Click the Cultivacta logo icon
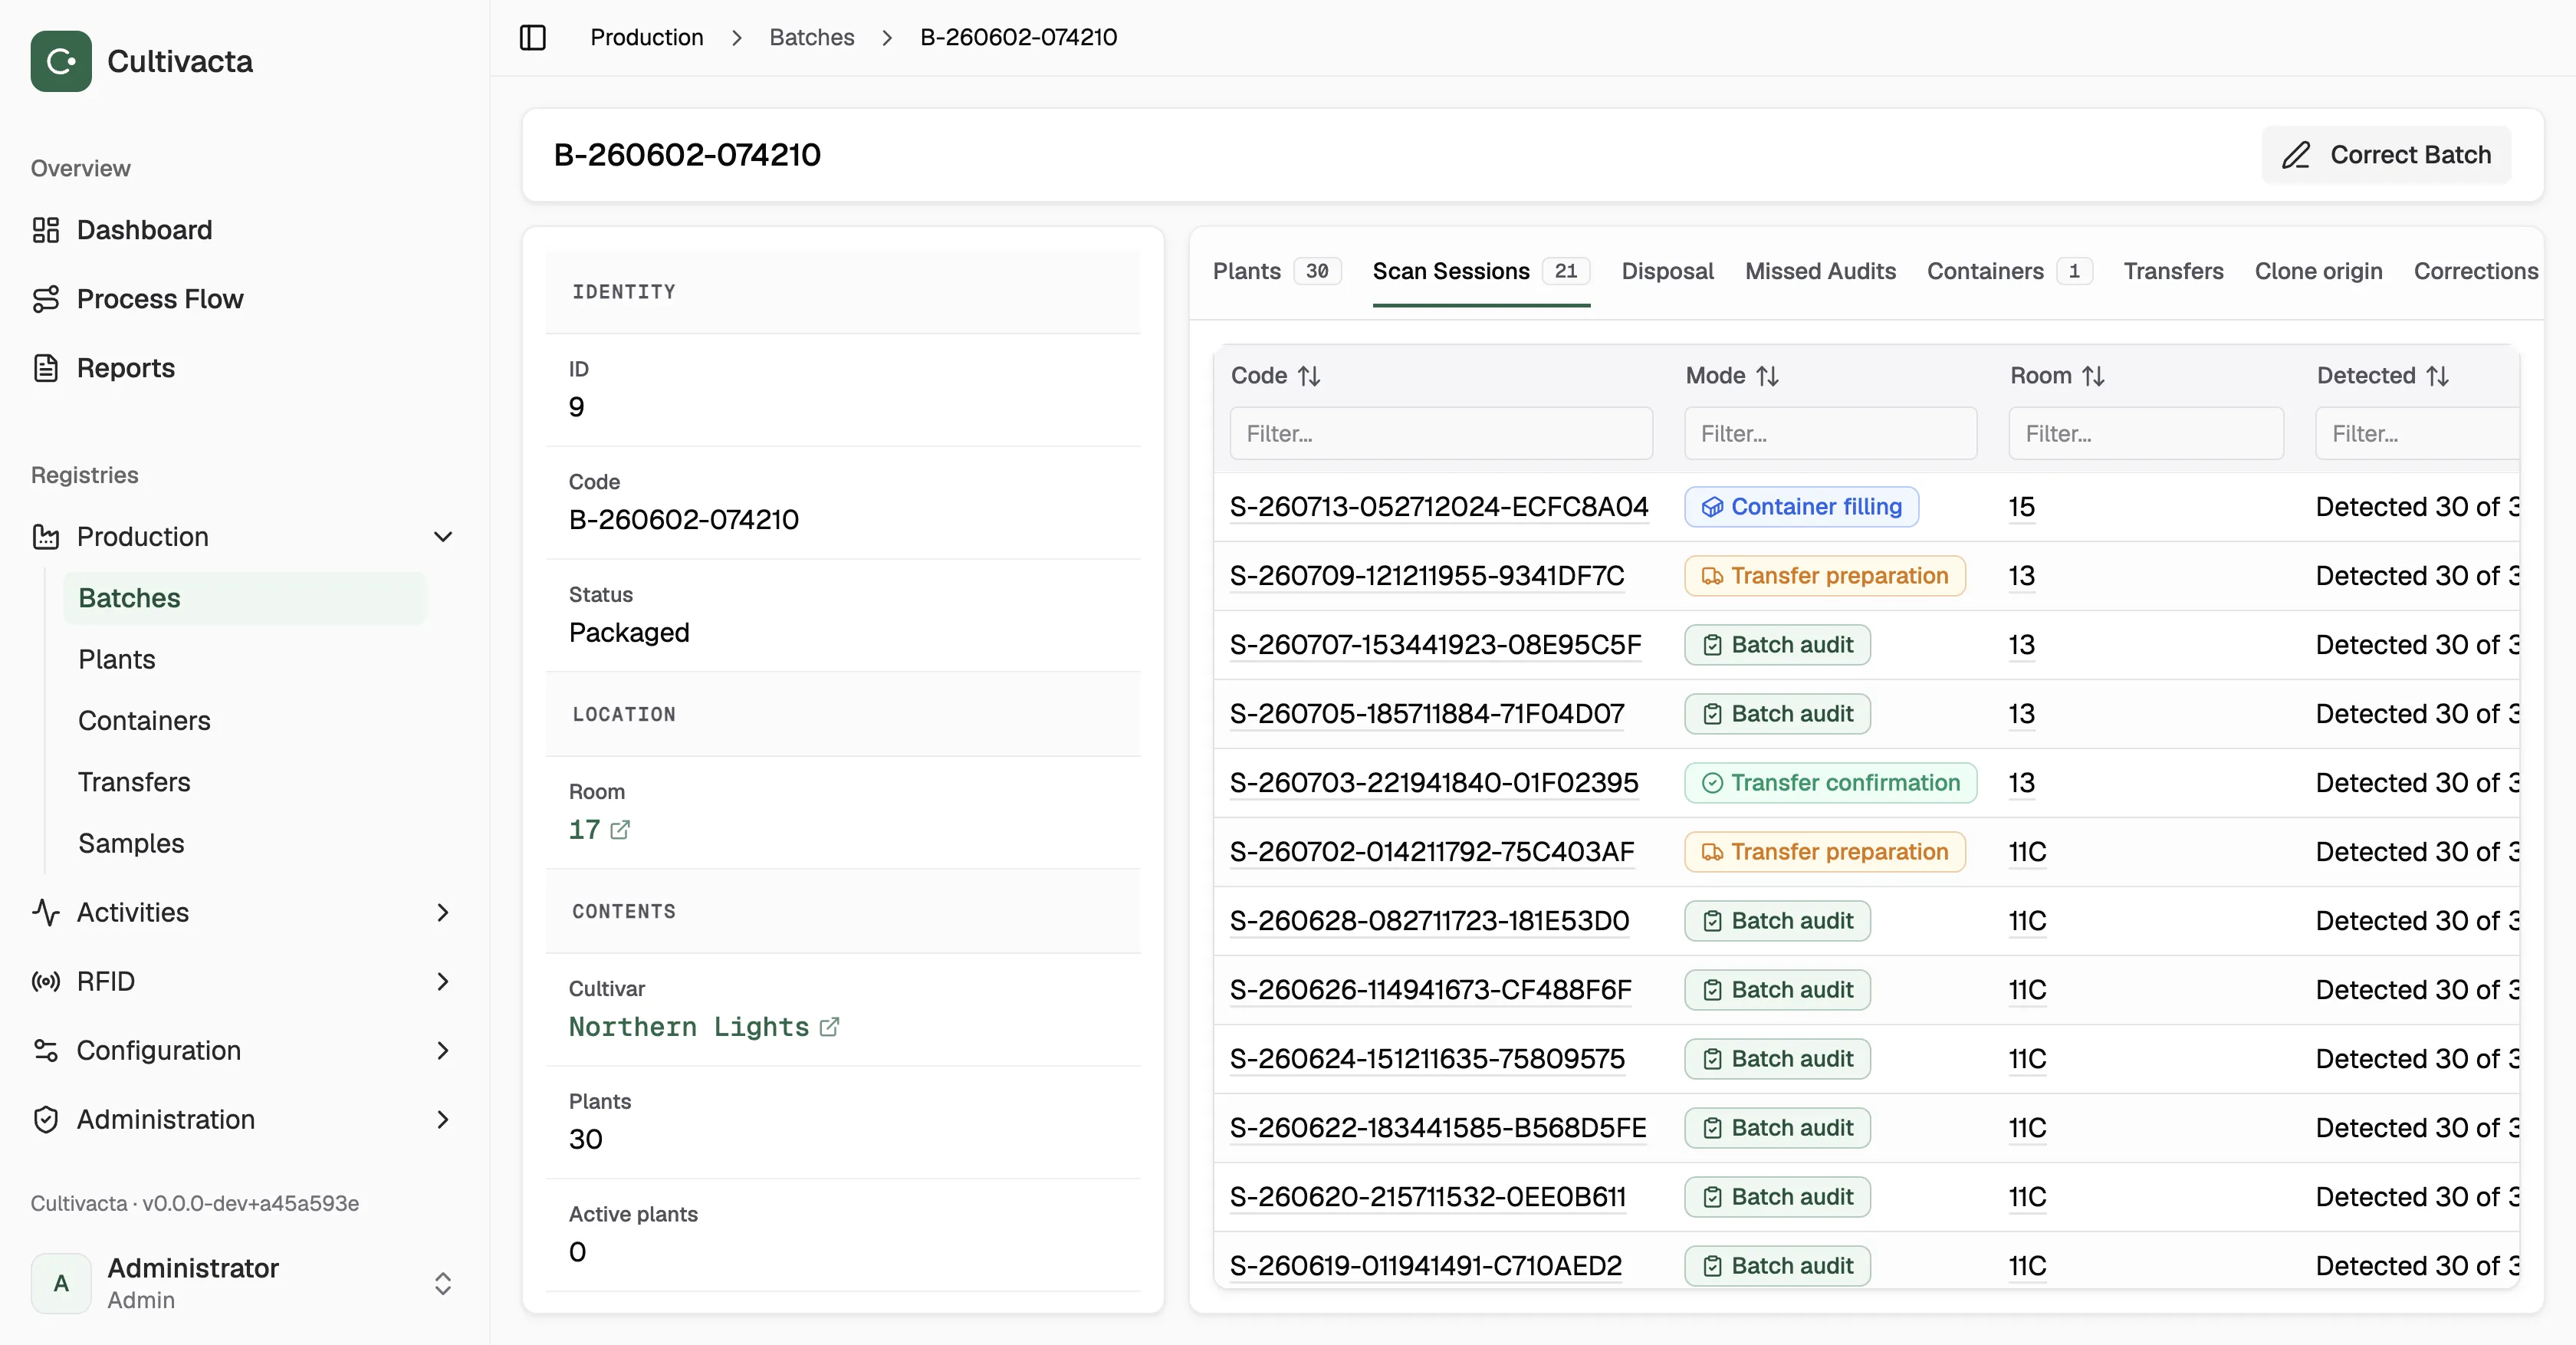The height and width of the screenshot is (1345, 2576). pyautogui.click(x=61, y=61)
